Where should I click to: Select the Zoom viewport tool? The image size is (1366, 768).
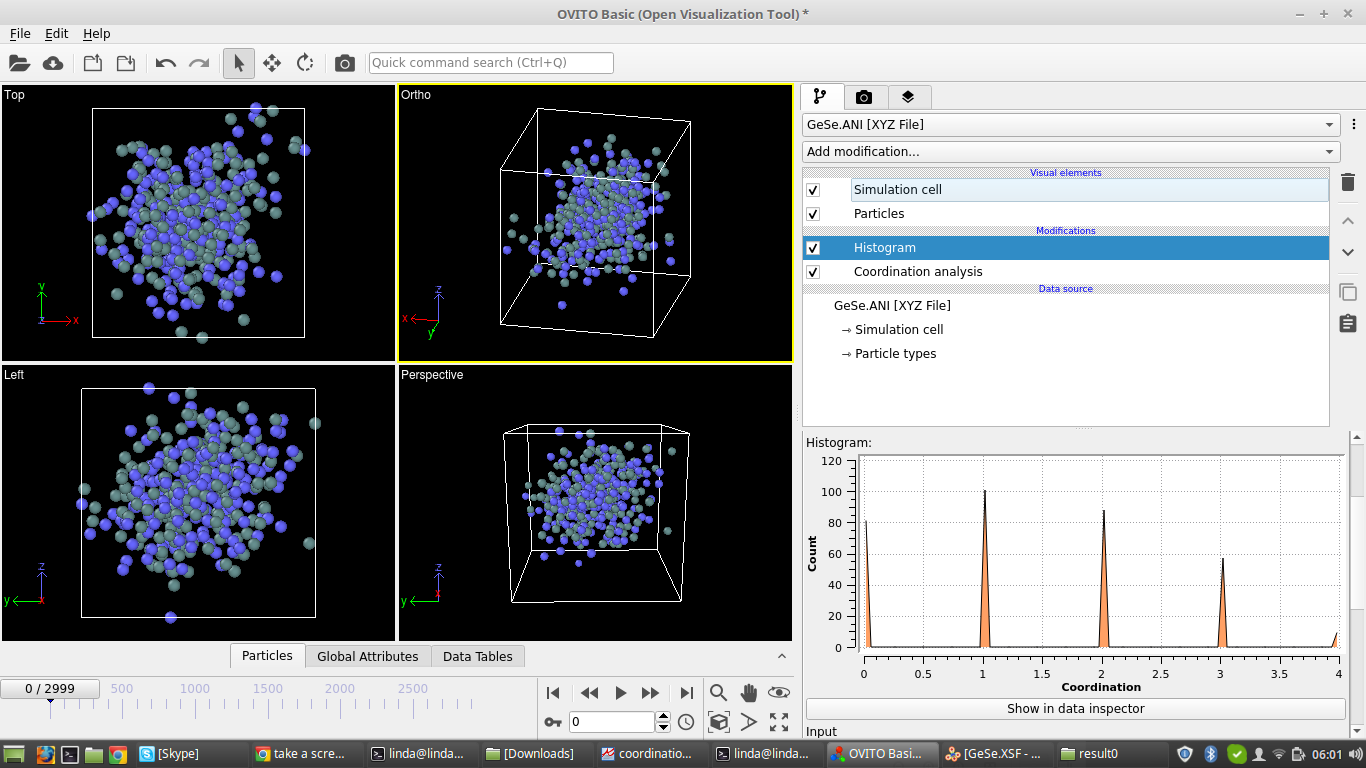point(718,692)
